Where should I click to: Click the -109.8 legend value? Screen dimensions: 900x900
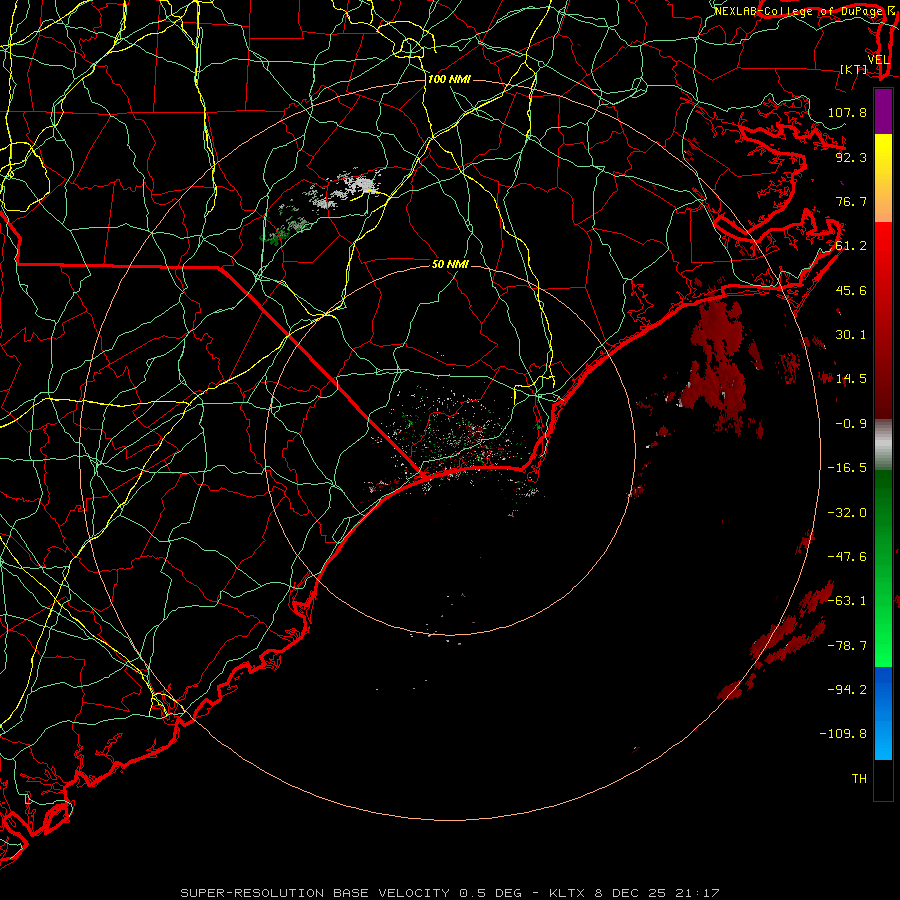(843, 734)
